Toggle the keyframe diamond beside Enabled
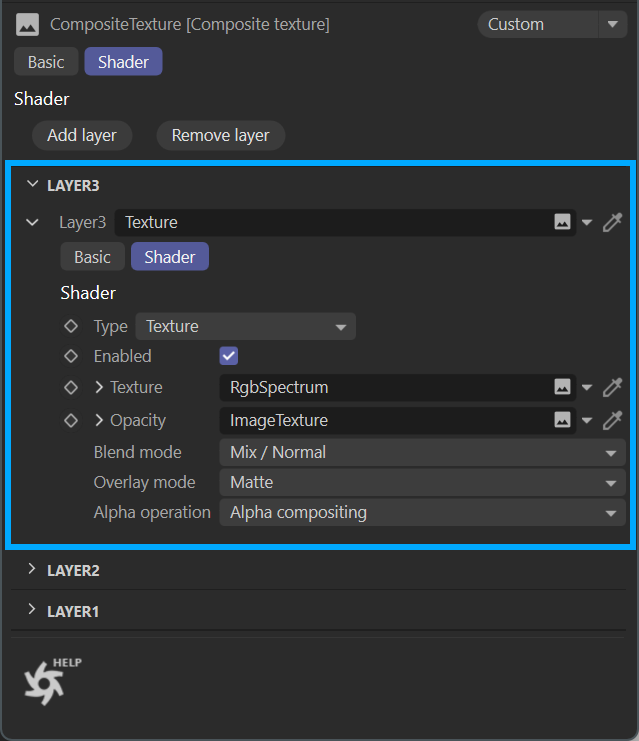This screenshot has height=741, width=639. click(70, 356)
